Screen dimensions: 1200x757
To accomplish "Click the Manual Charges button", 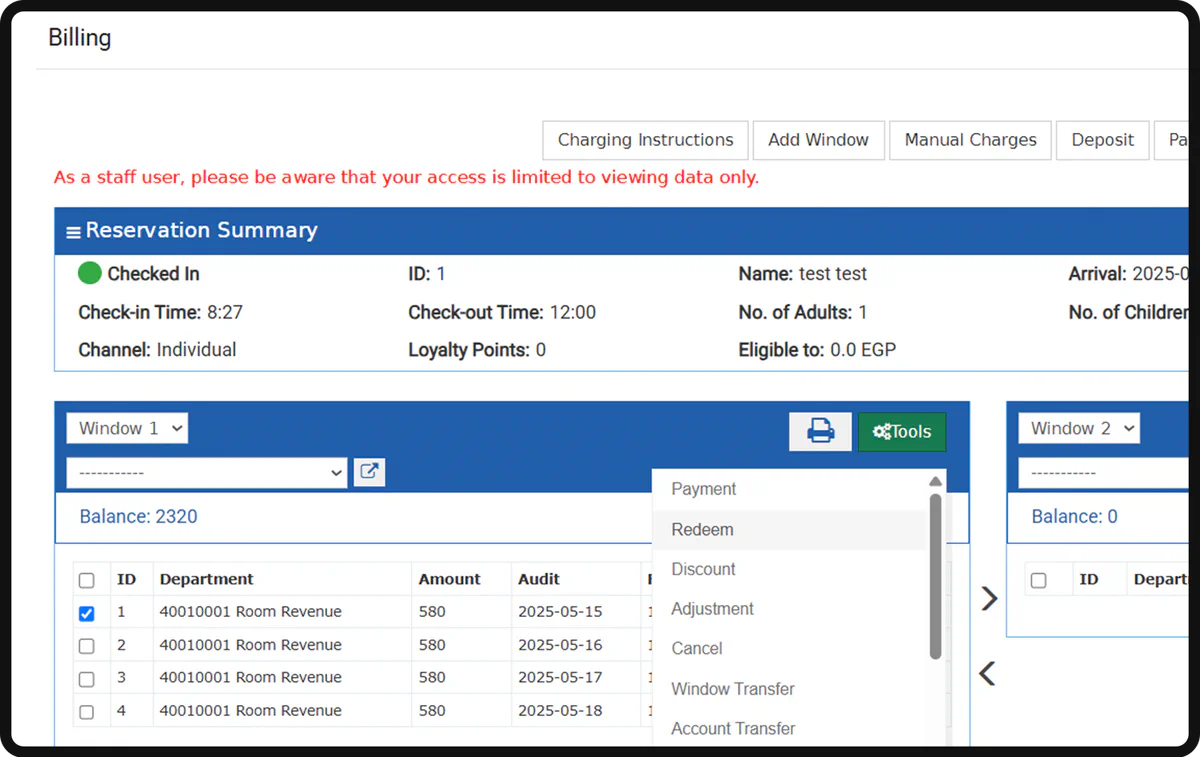I will point(970,140).
